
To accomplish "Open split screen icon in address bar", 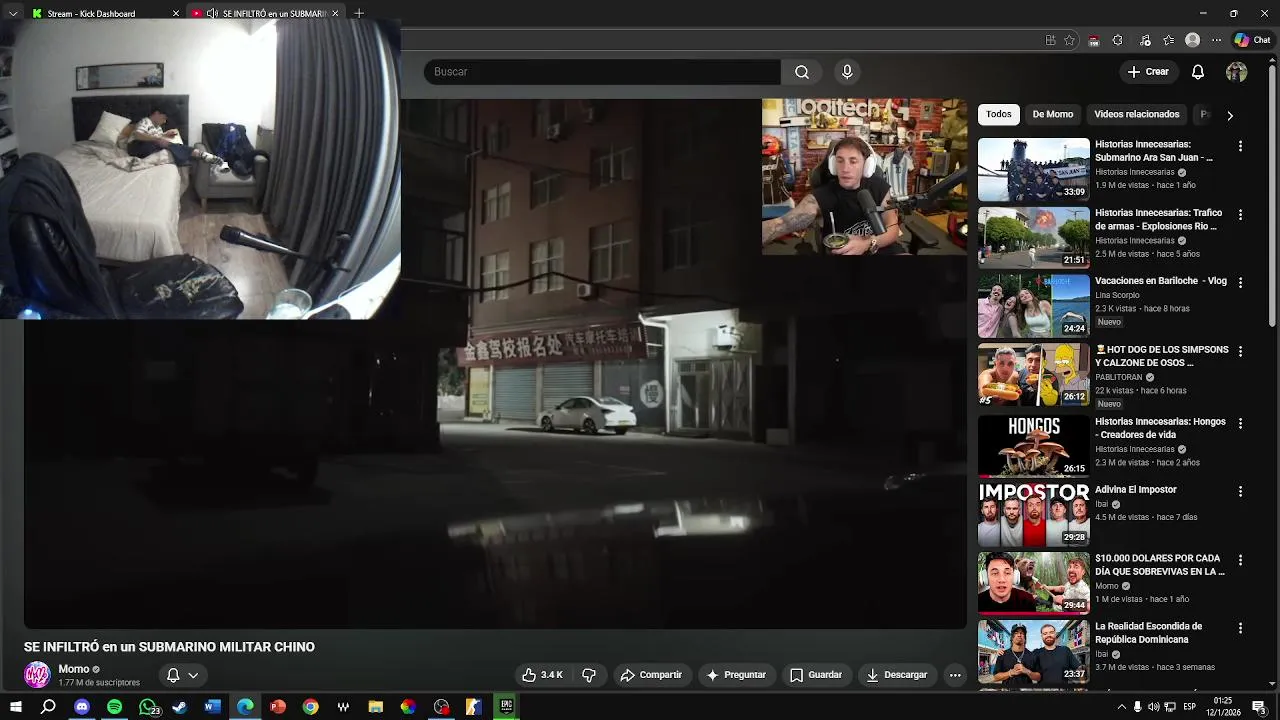I will 1050,40.
